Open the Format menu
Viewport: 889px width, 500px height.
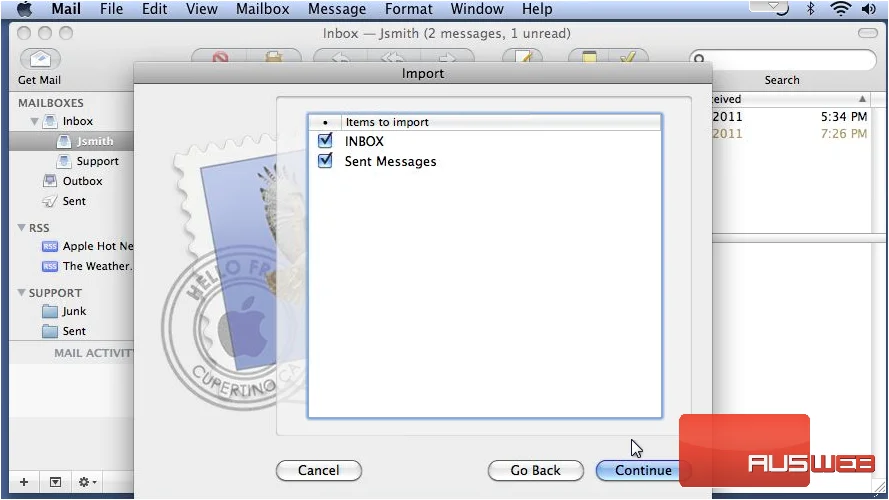(408, 9)
